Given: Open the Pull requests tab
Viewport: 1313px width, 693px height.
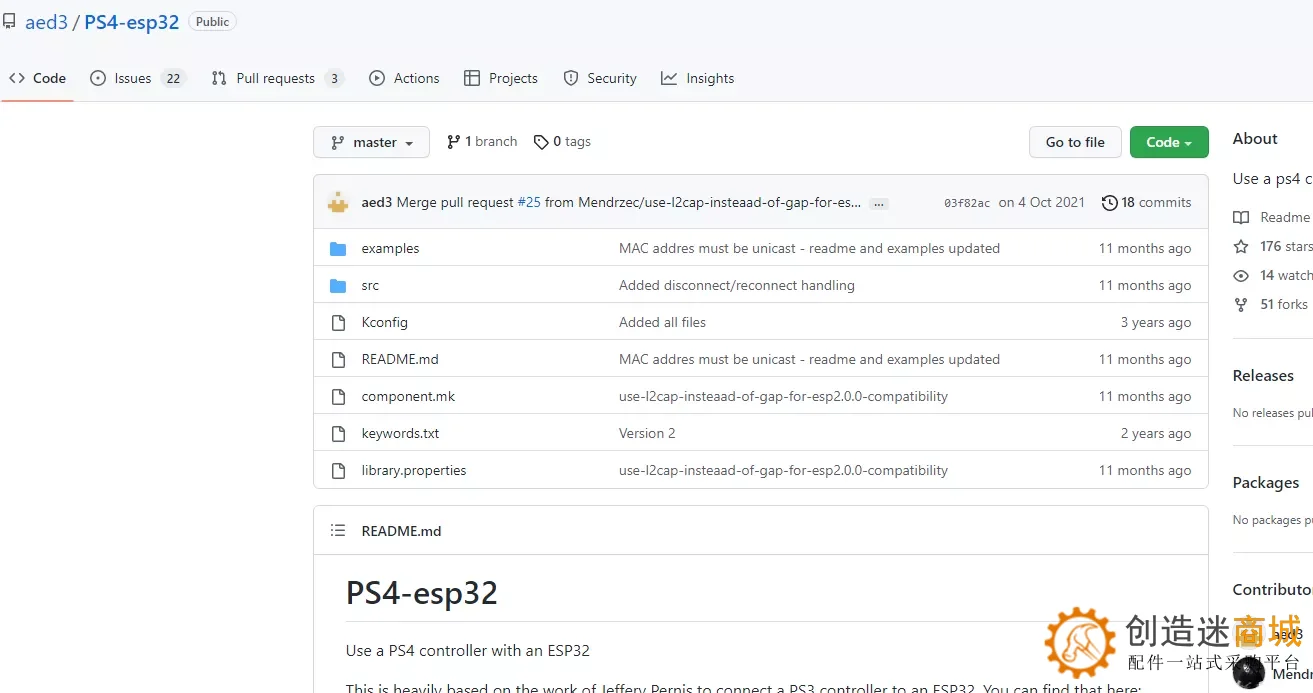Looking at the screenshot, I should click(x=278, y=78).
